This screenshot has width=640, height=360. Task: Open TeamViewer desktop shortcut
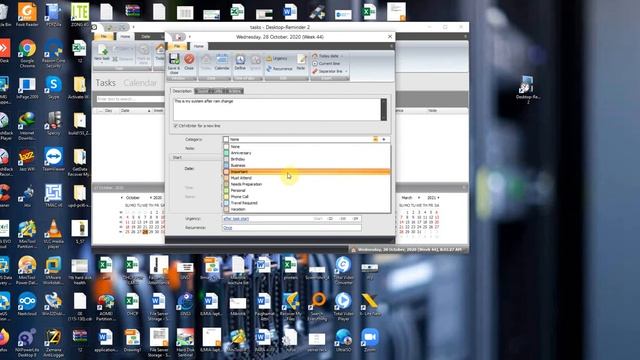pos(53,159)
